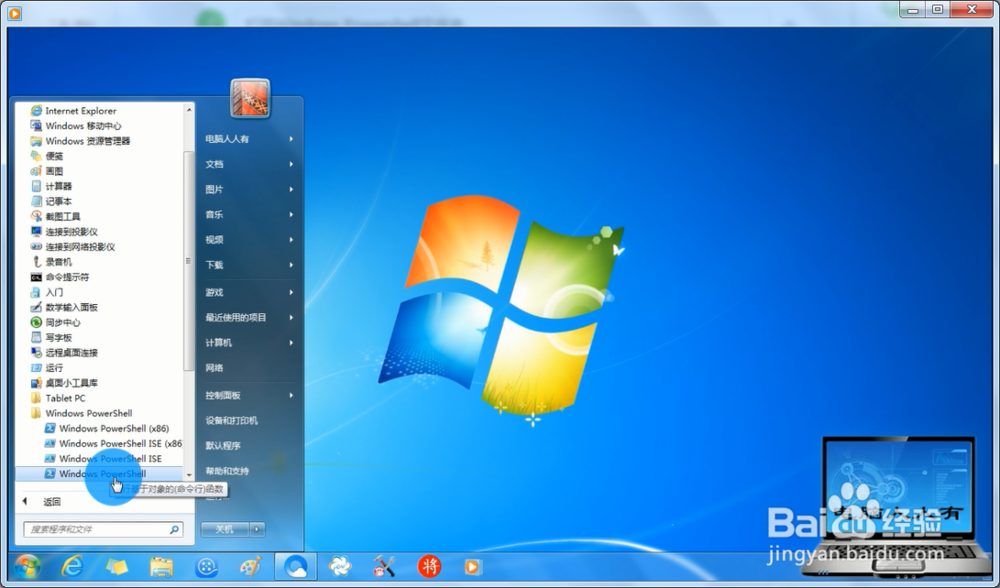Open the red 將 chess taskbar icon
Screen dimensions: 1000x588
[x=429, y=566]
